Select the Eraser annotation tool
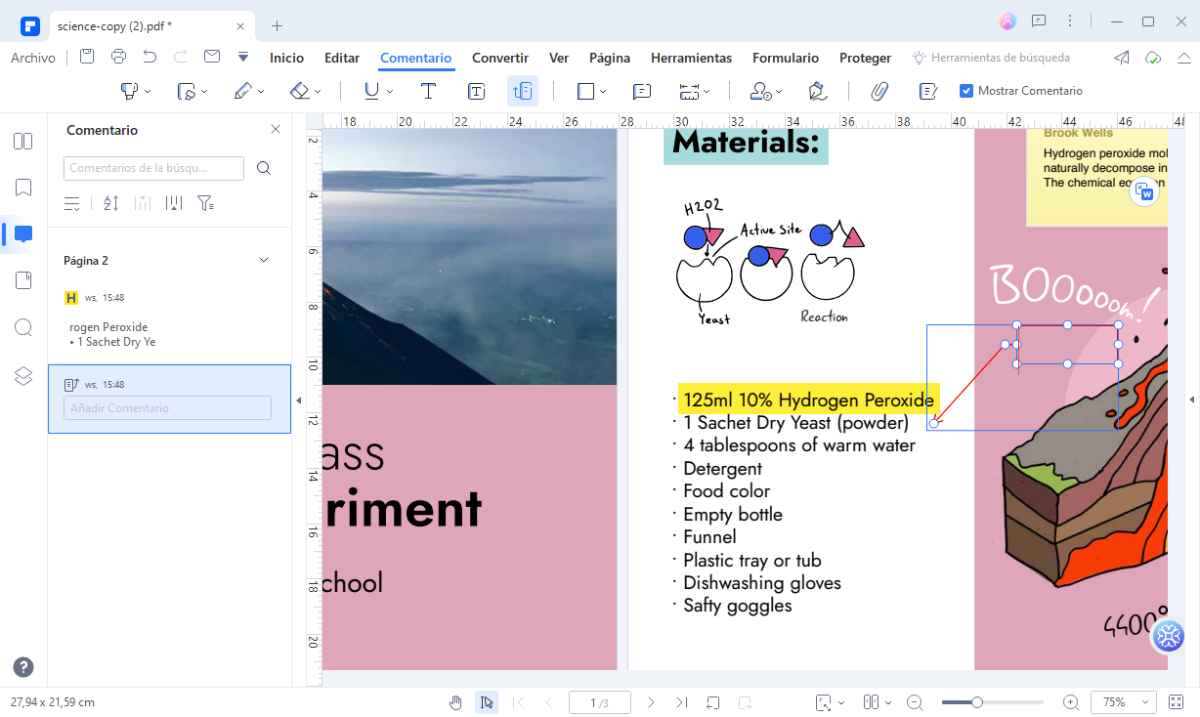This screenshot has width=1200, height=717. [300, 90]
